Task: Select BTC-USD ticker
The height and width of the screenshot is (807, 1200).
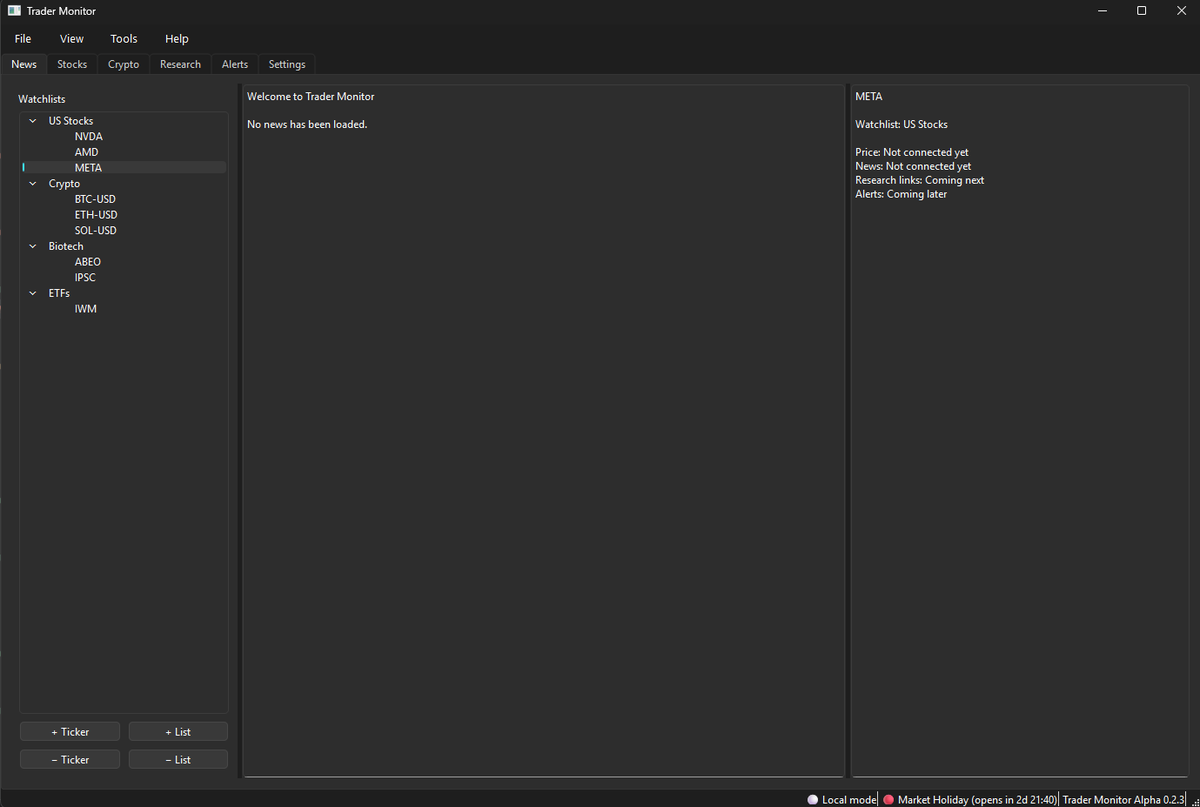Action: (x=95, y=199)
